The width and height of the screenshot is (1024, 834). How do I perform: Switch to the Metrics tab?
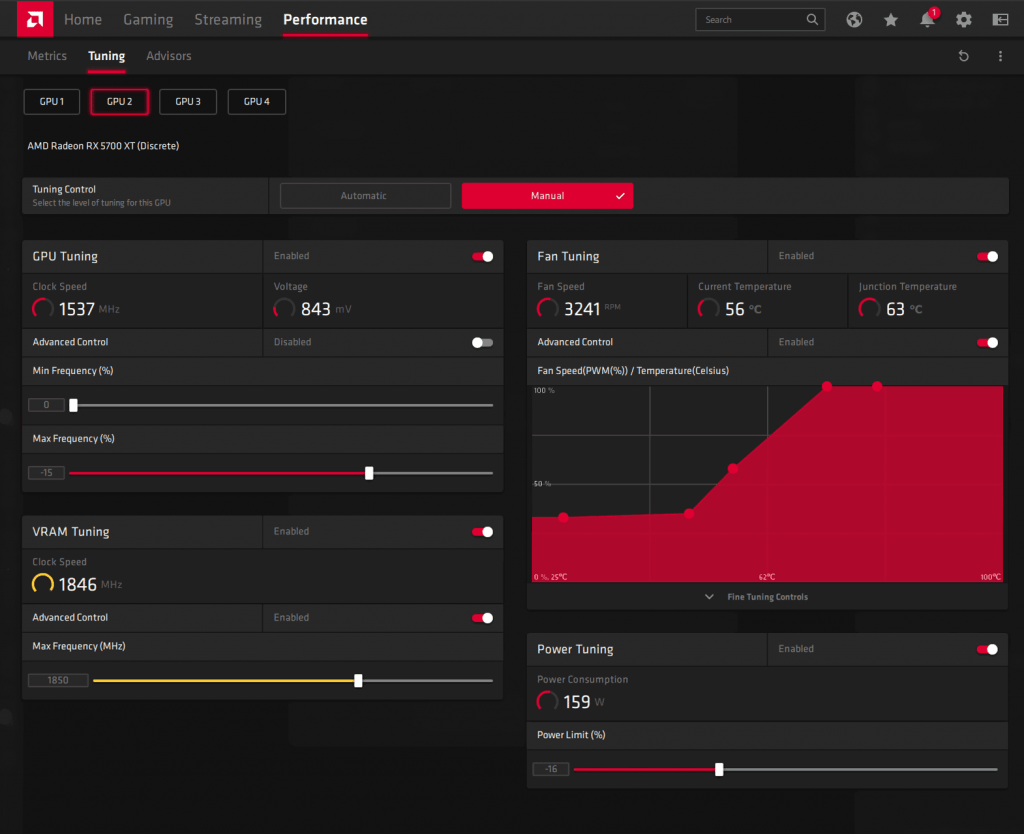click(x=47, y=56)
